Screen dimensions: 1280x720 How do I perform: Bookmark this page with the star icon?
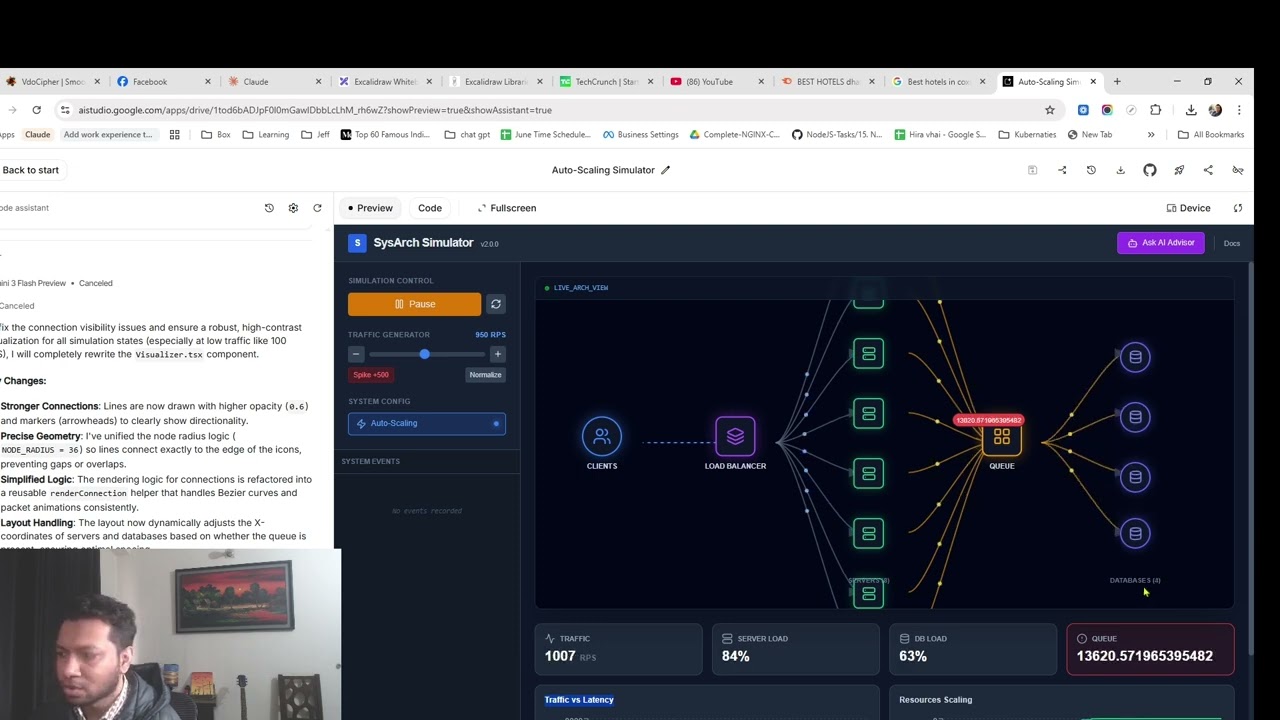pyautogui.click(x=1050, y=110)
